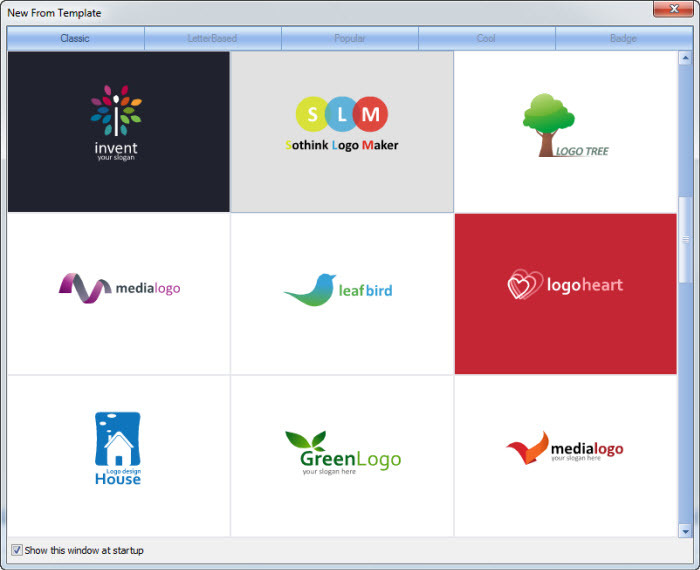Pick the red logoheart template

pos(566,294)
